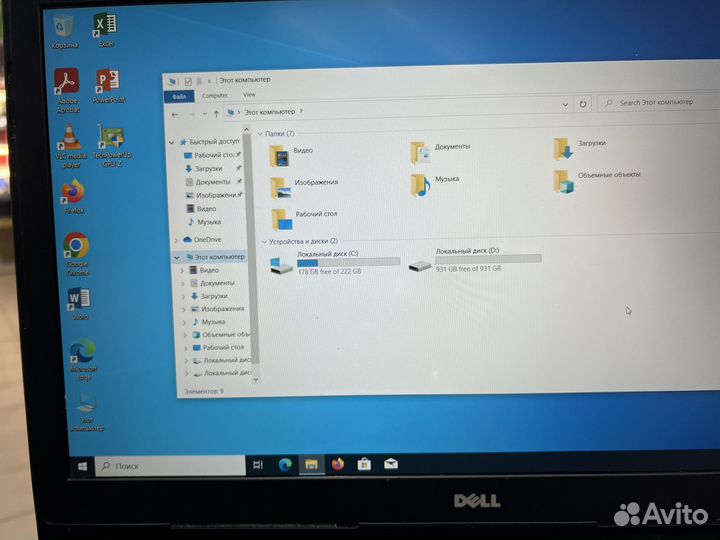Click the properties checkmark in quick access toolbar
Viewport: 720px width, 540px height.
click(x=188, y=82)
